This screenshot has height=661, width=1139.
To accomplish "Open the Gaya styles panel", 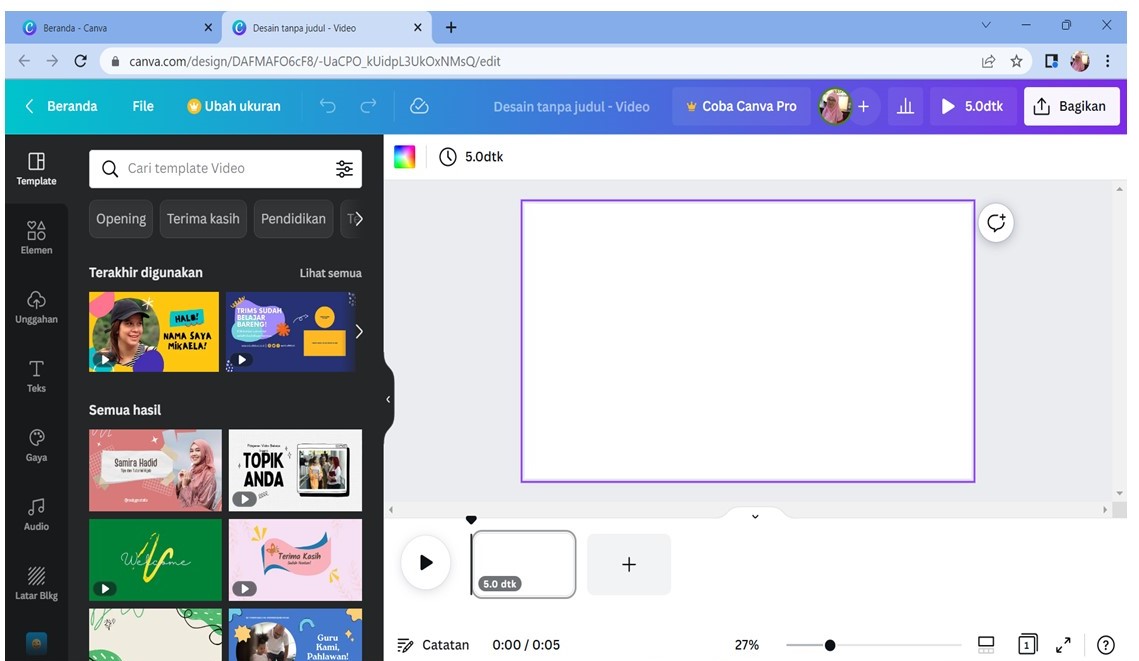I will click(x=36, y=444).
